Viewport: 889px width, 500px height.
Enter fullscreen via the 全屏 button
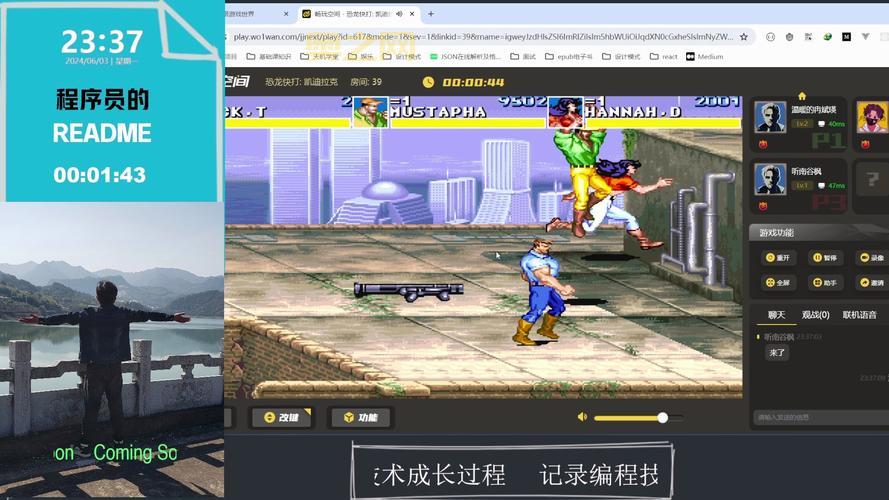pyautogui.click(x=778, y=282)
